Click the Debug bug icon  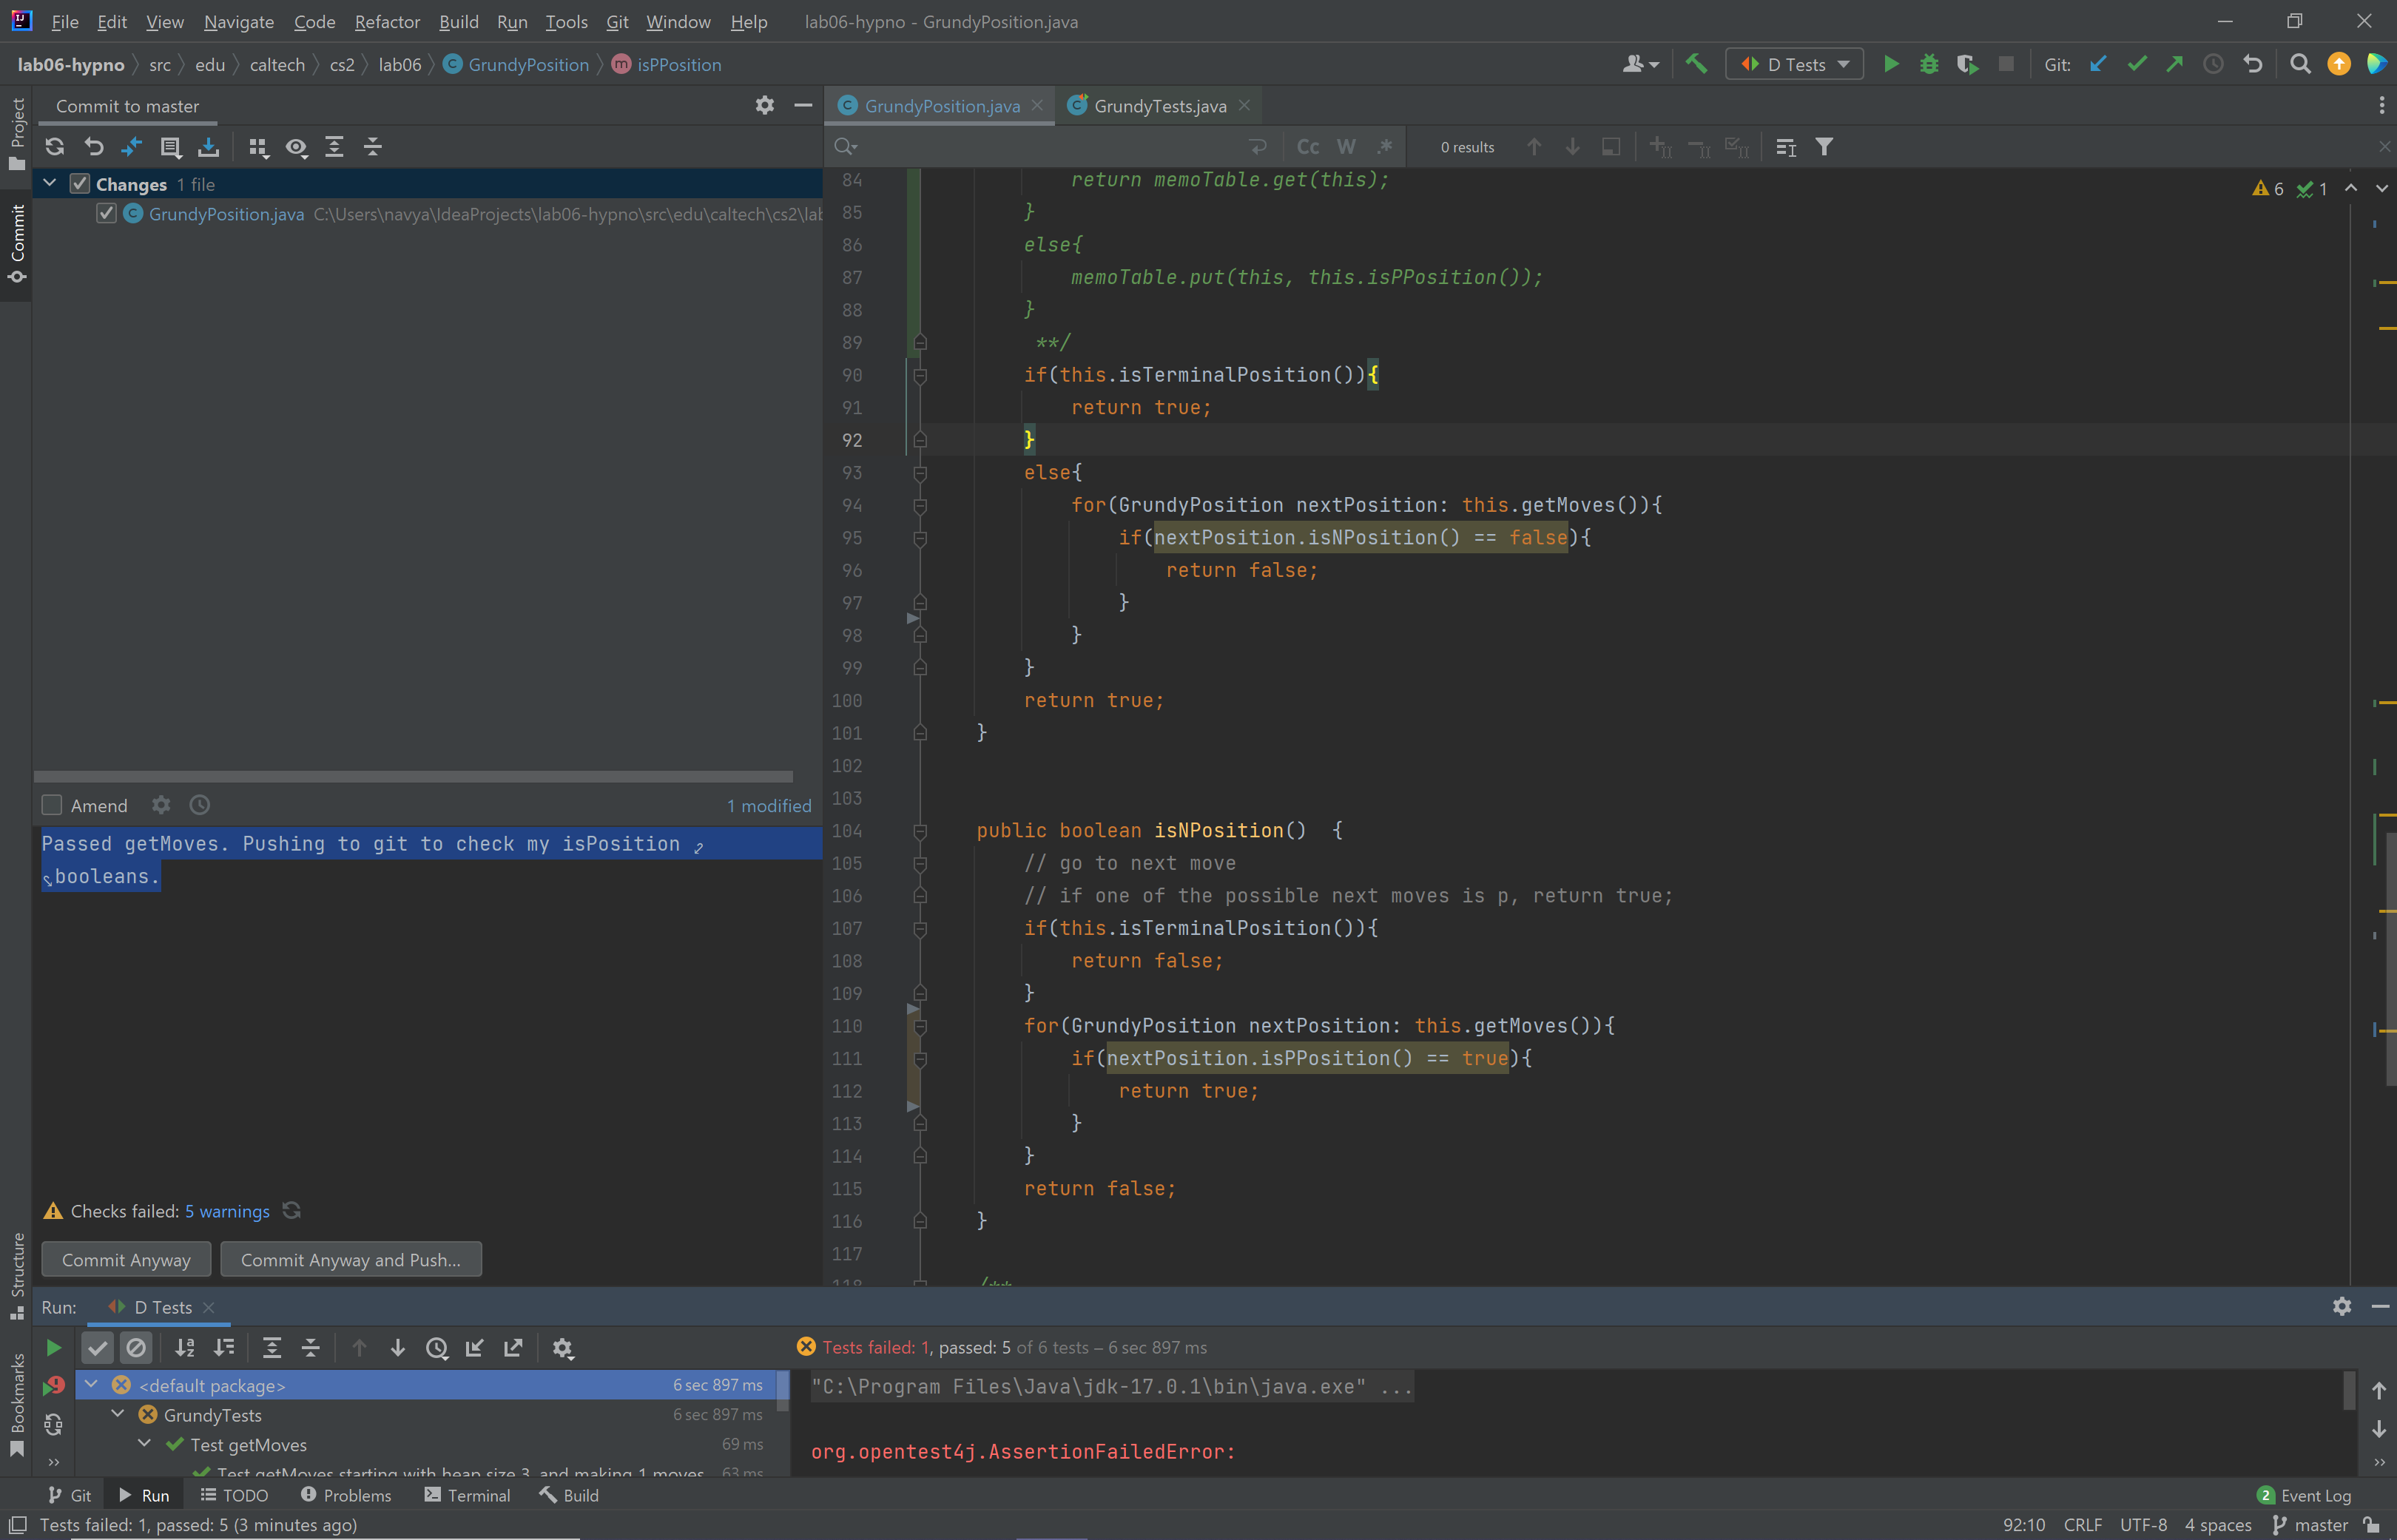[1929, 65]
